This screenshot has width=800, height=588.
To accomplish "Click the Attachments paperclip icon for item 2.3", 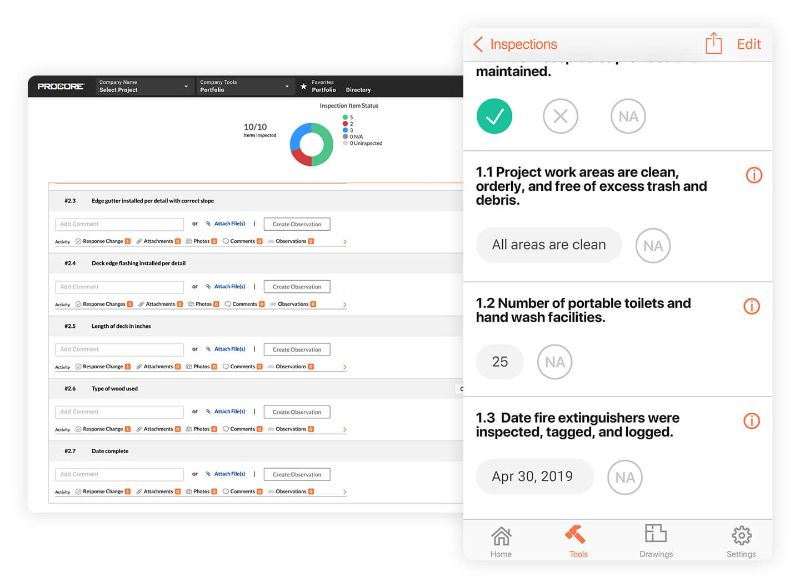I will tap(139, 242).
